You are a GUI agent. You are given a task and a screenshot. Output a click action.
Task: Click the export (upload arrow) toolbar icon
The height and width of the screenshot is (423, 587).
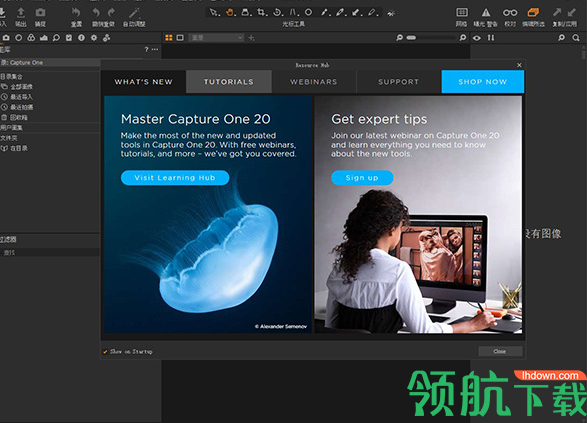(x=21, y=12)
